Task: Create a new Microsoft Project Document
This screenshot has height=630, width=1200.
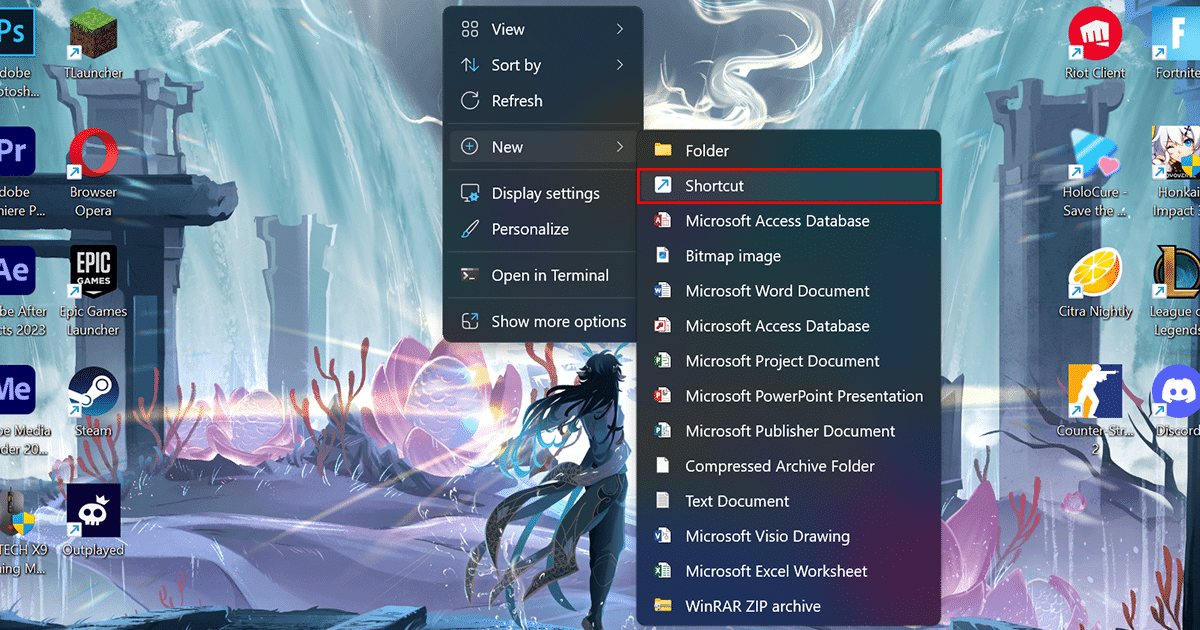Action: [789, 361]
